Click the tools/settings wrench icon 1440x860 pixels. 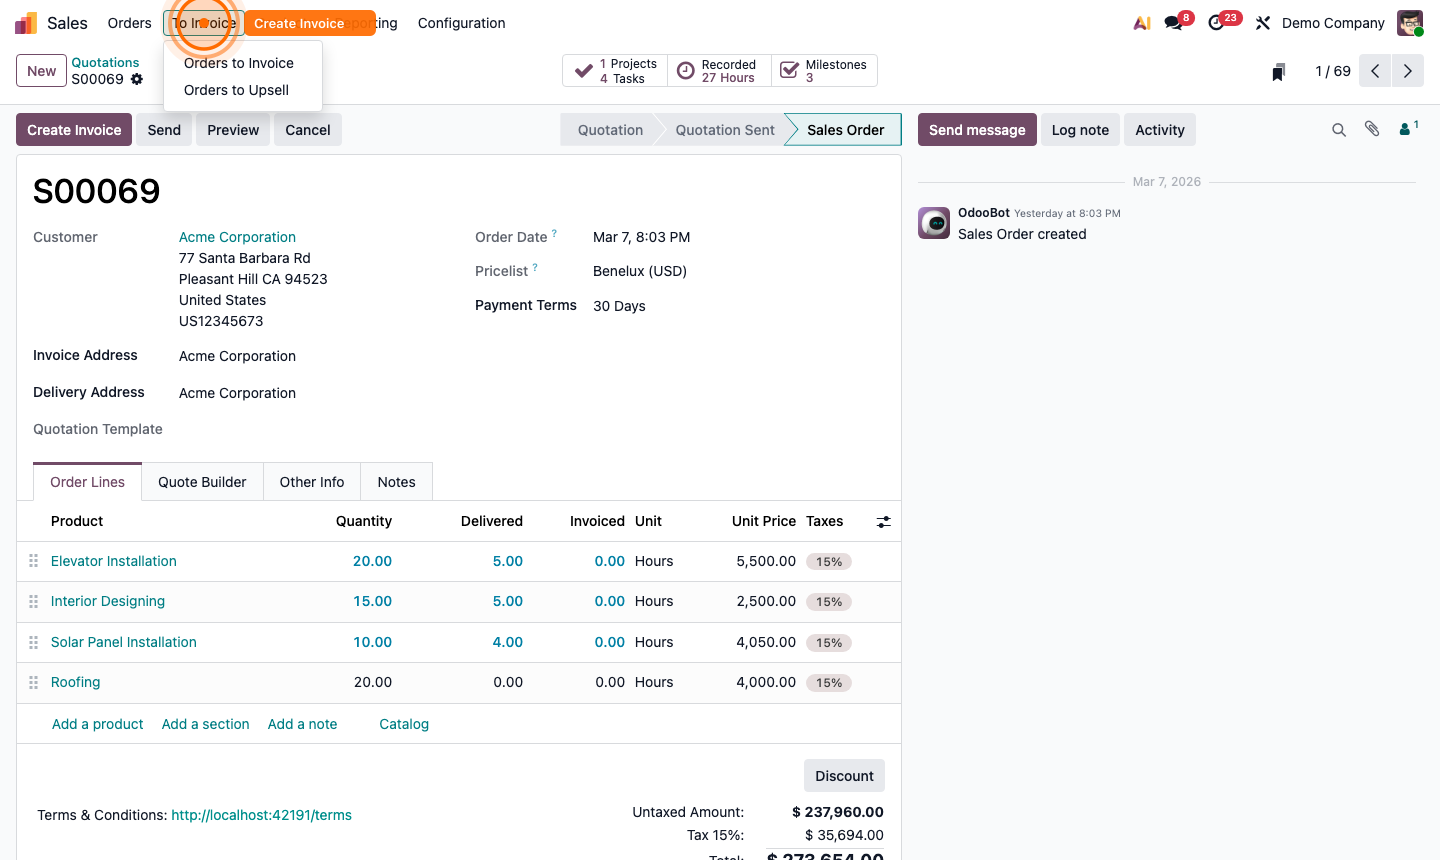[1262, 22]
